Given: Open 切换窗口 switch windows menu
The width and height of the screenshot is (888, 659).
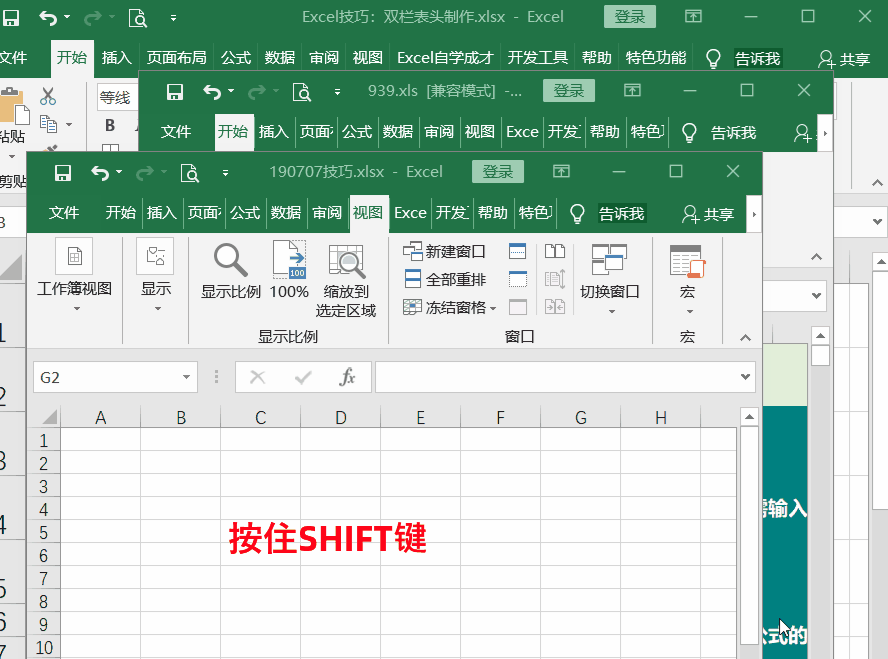Looking at the screenshot, I should 610,279.
